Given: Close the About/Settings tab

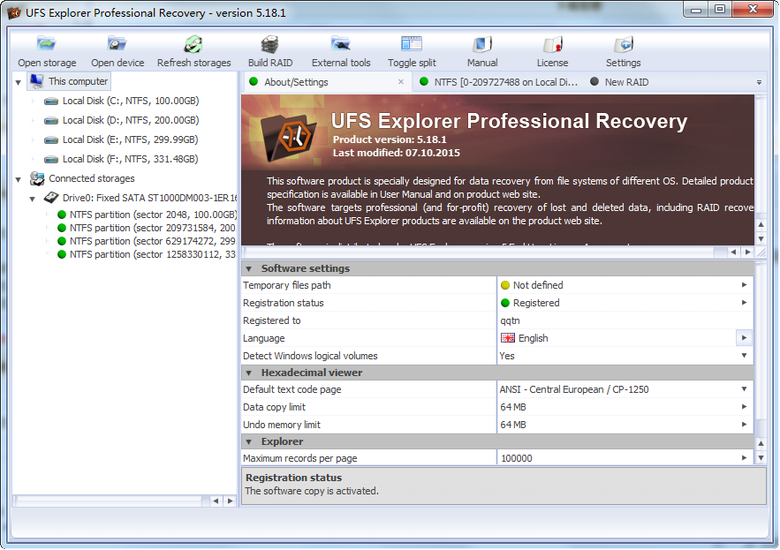Looking at the screenshot, I should (x=401, y=82).
